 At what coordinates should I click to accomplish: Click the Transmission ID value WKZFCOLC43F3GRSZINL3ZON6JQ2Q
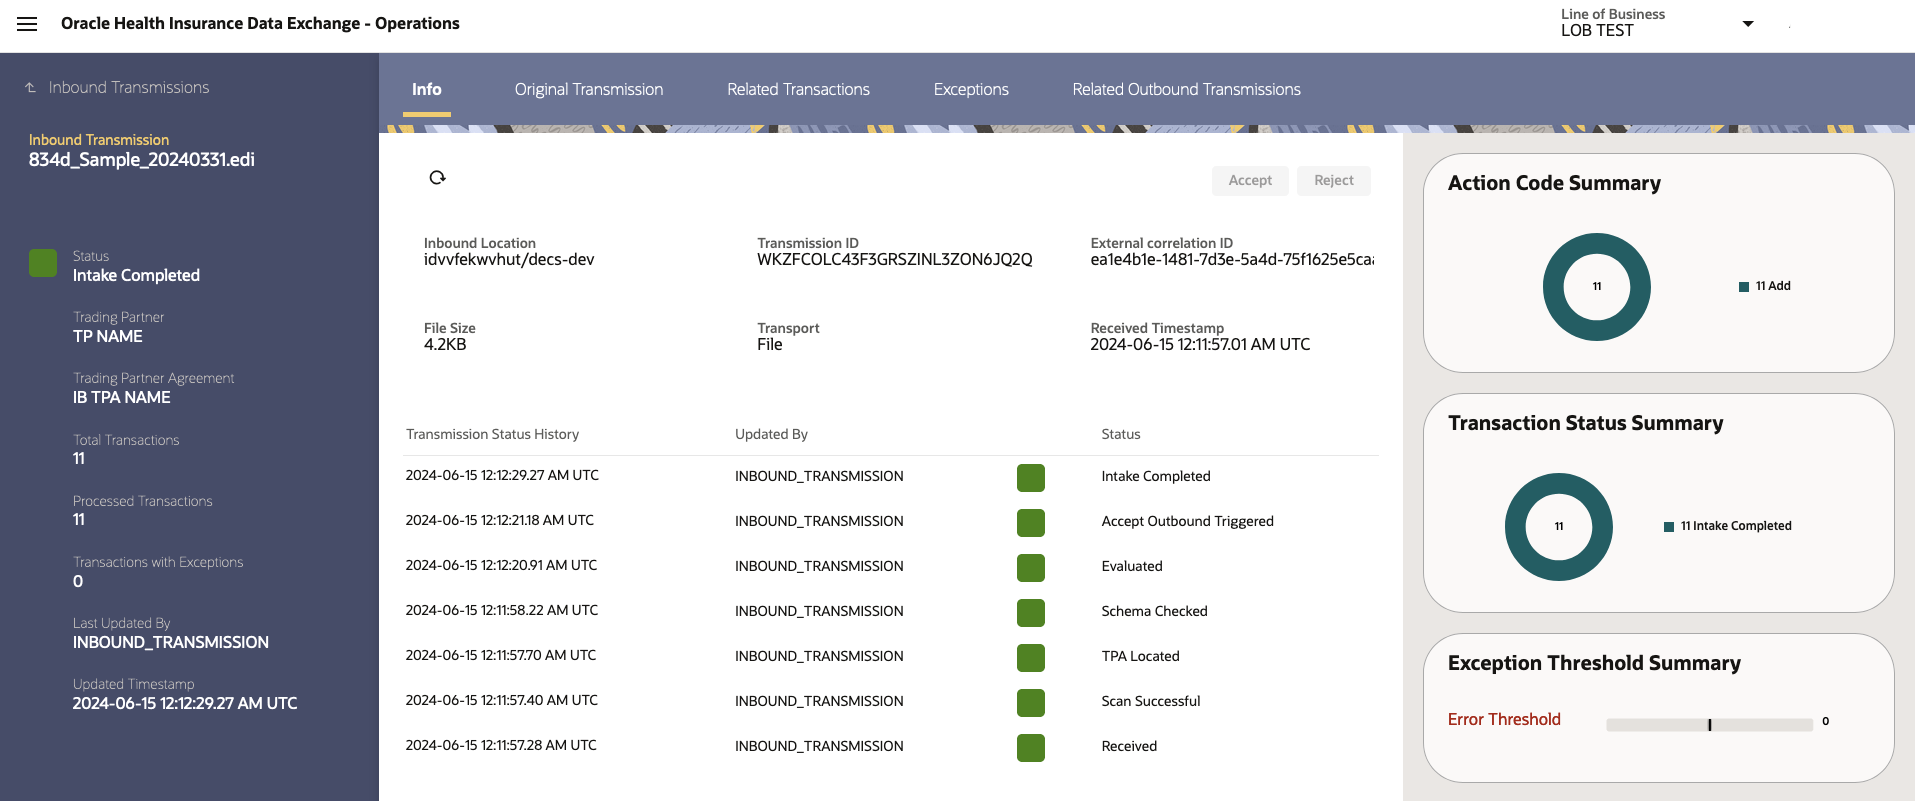coord(895,260)
